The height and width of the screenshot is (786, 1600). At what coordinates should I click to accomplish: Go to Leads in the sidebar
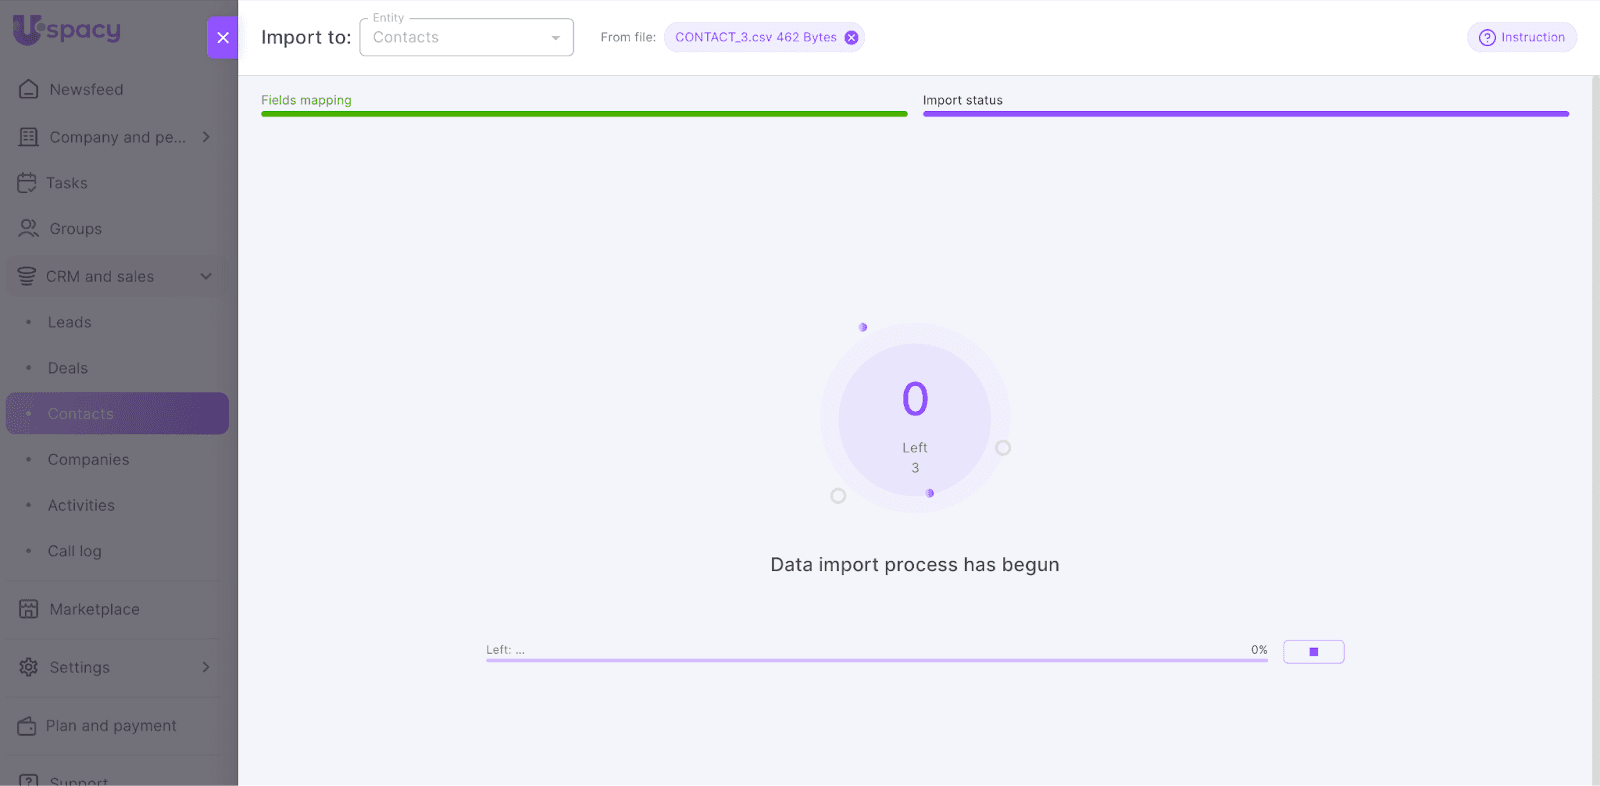70,322
